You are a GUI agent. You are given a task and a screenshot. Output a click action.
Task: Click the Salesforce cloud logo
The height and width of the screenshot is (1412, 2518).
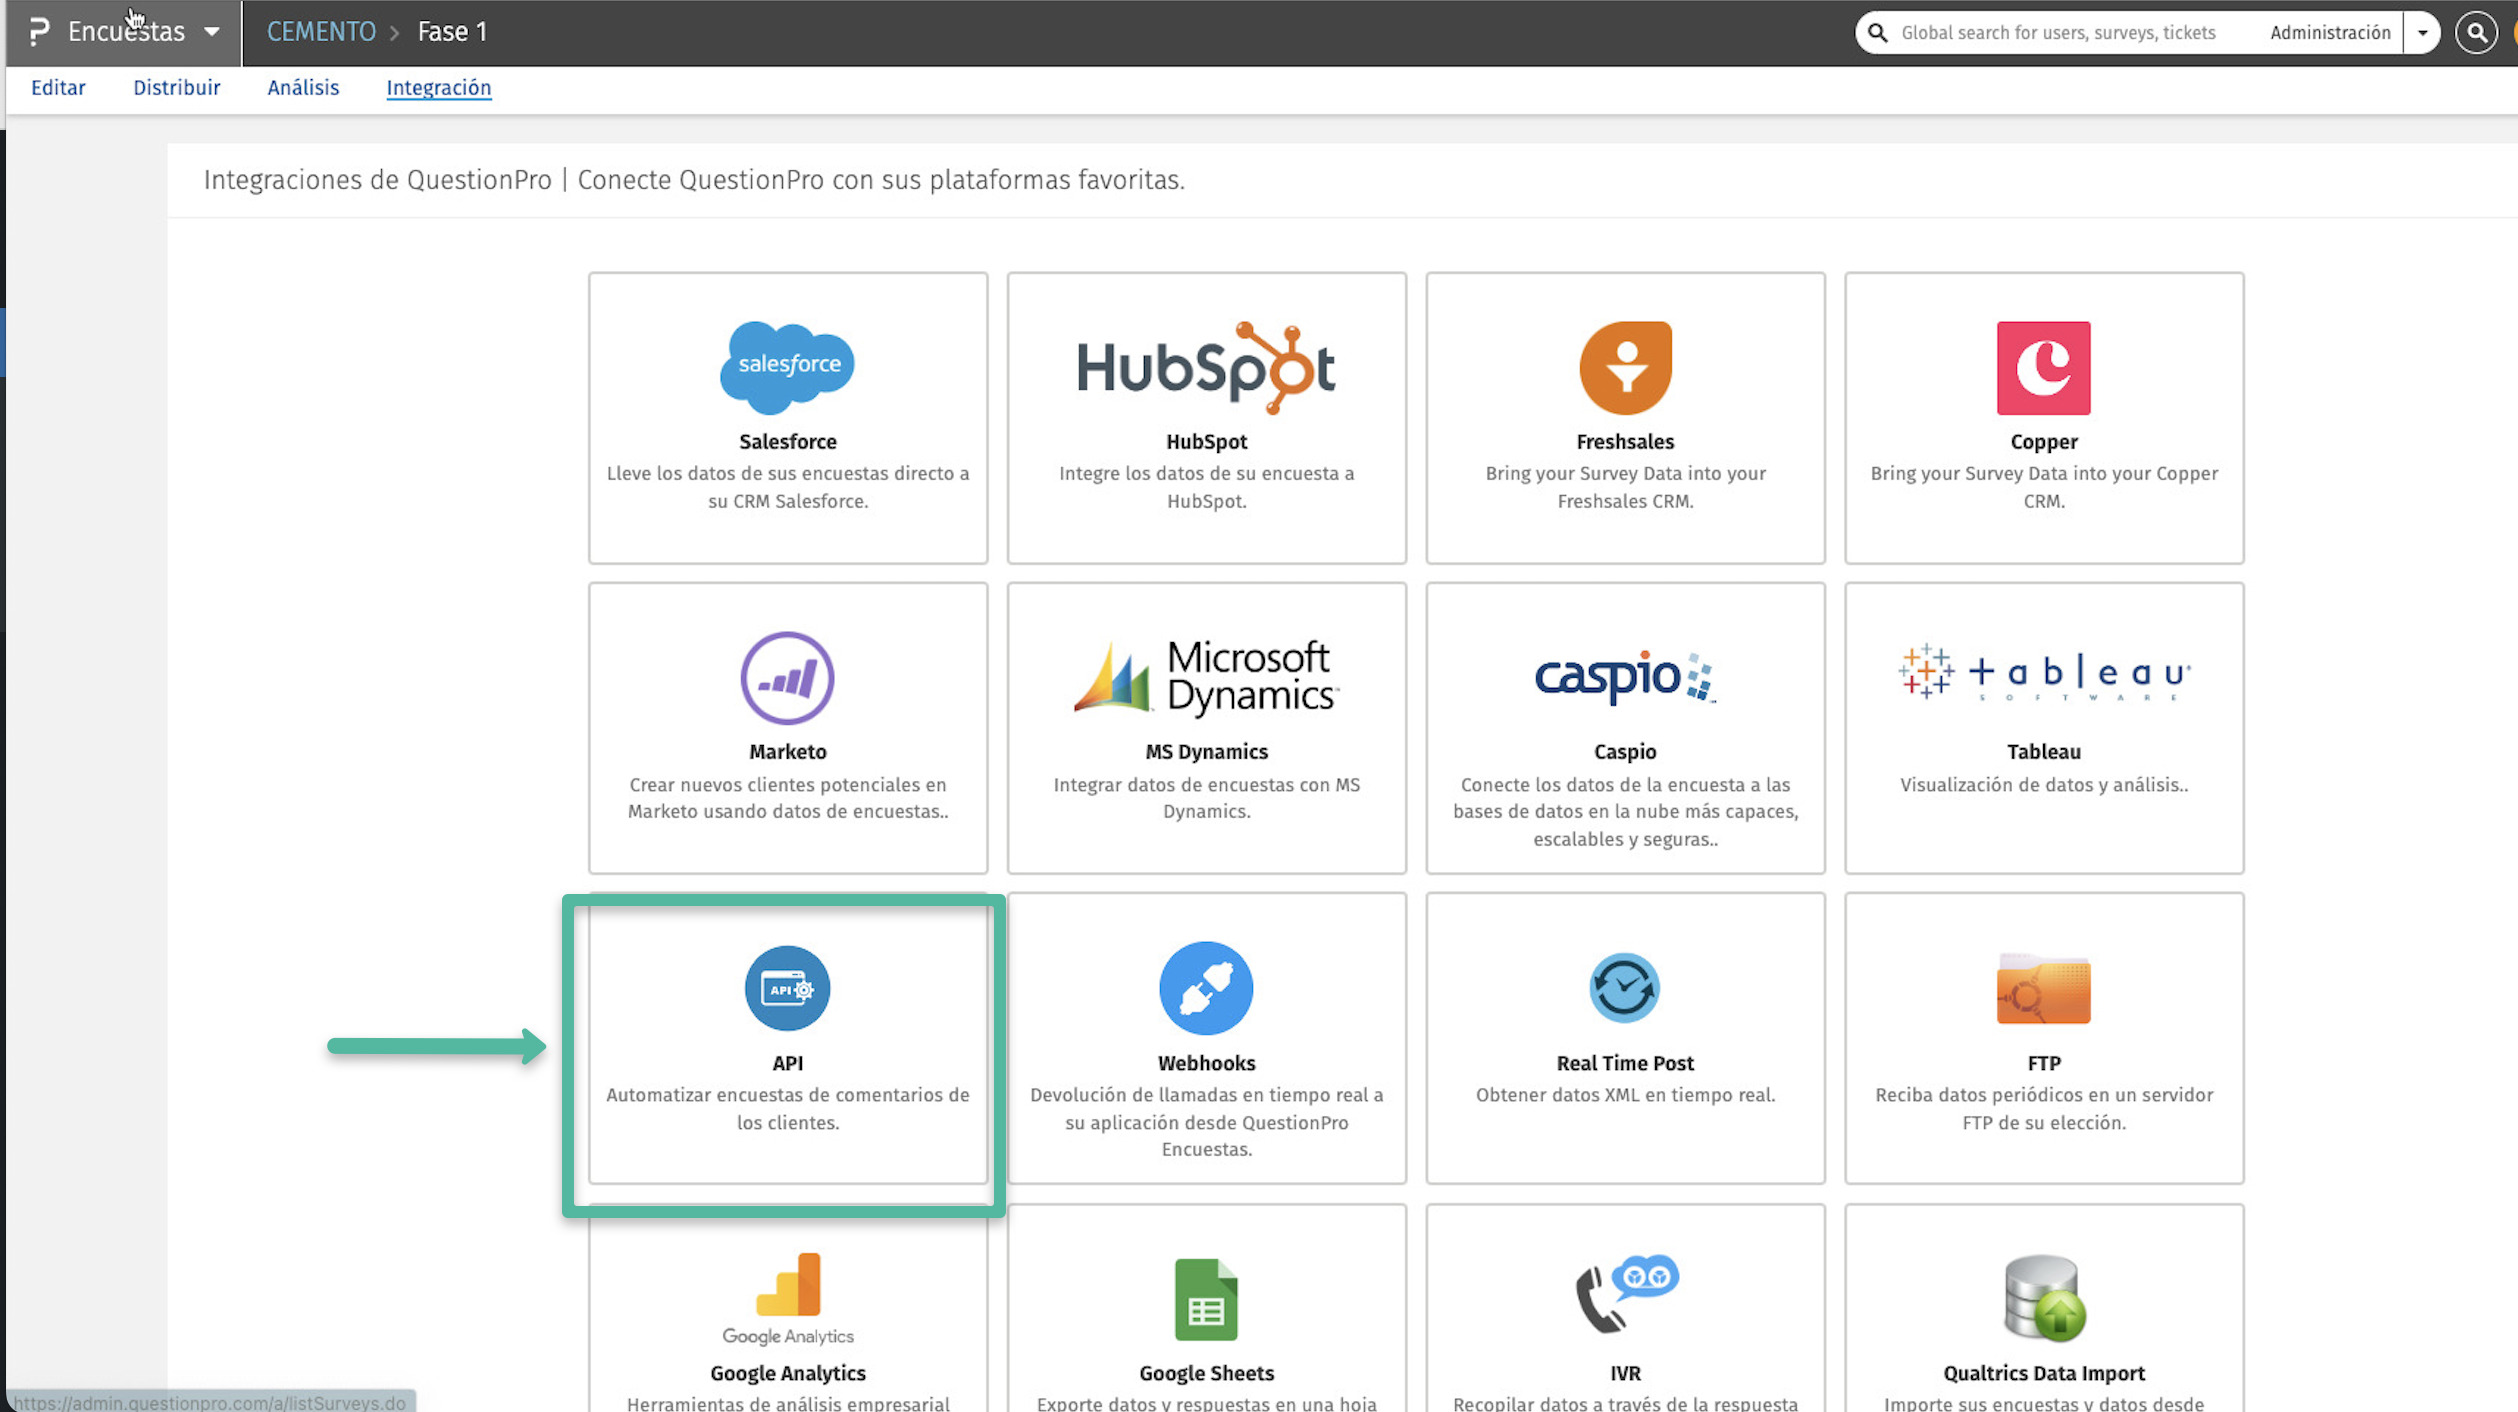[x=787, y=367]
